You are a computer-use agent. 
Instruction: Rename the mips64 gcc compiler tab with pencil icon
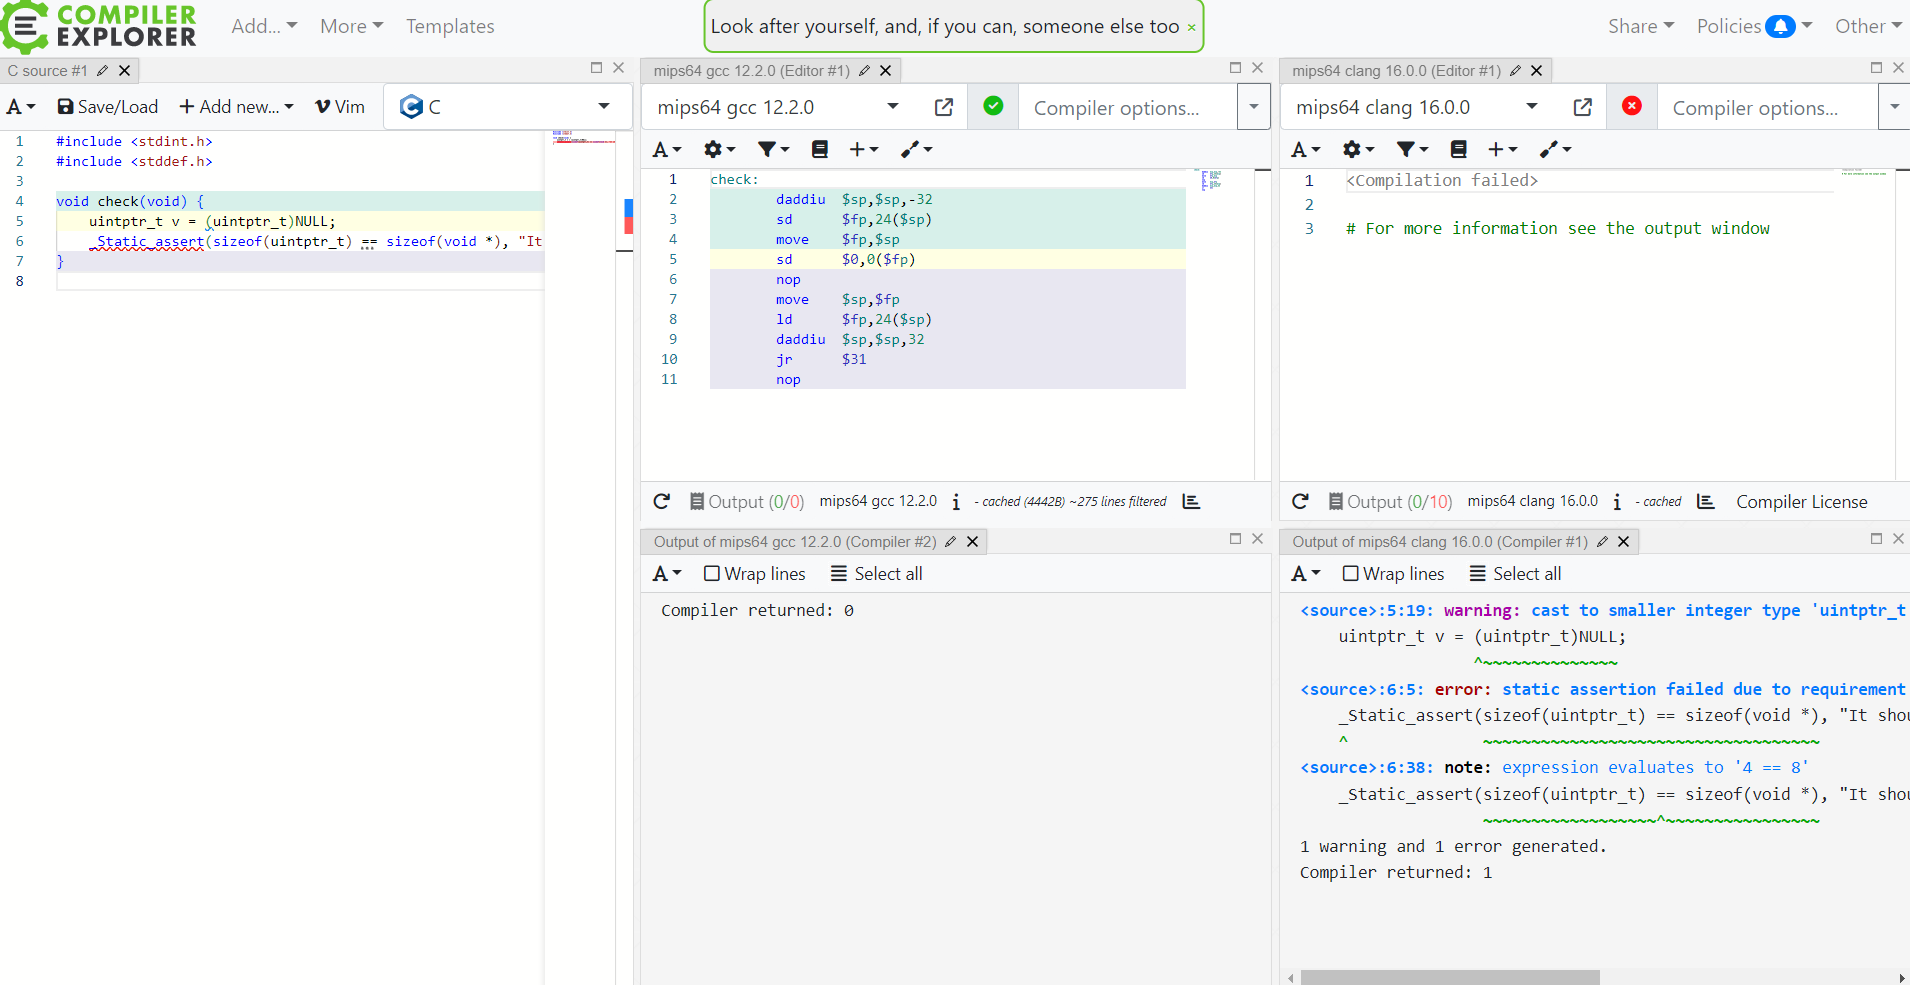[x=864, y=71]
